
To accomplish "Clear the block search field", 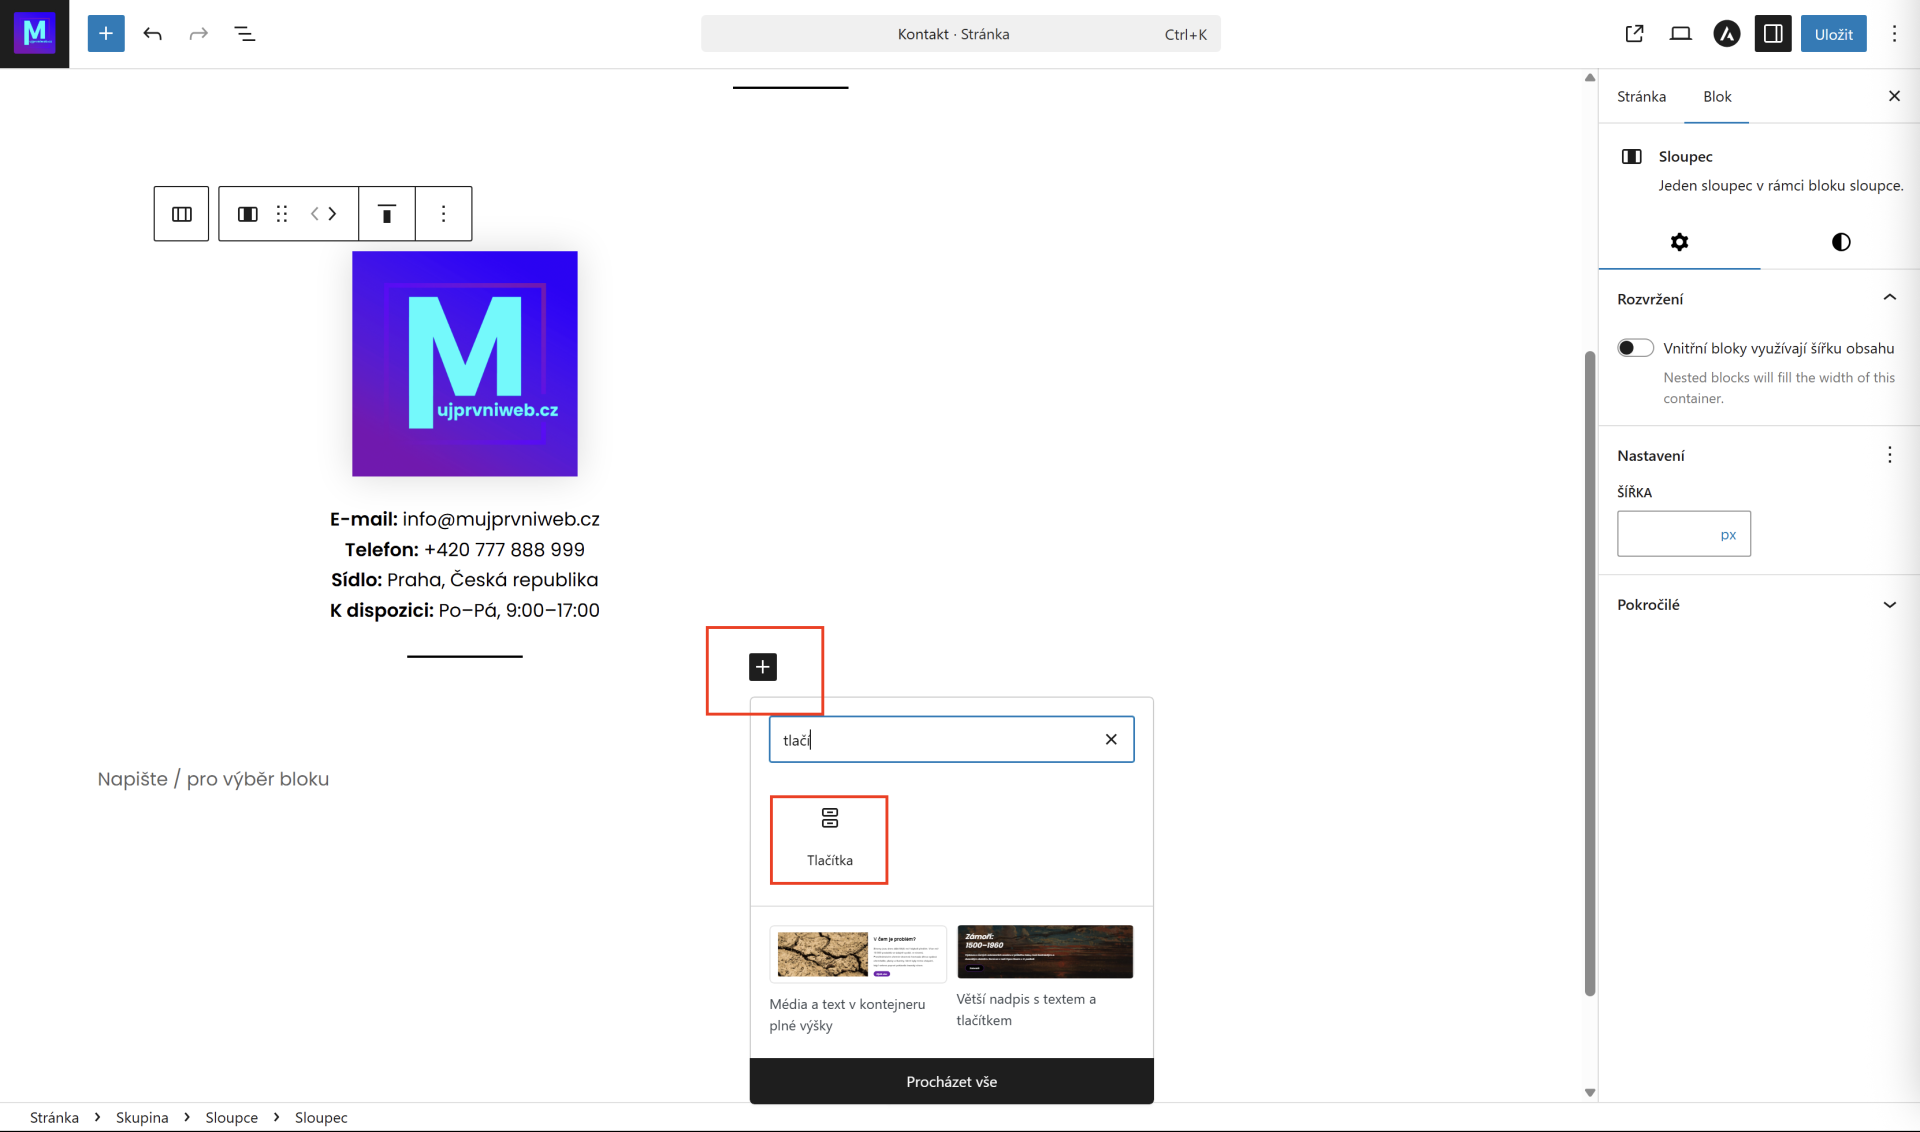I will [1111, 740].
